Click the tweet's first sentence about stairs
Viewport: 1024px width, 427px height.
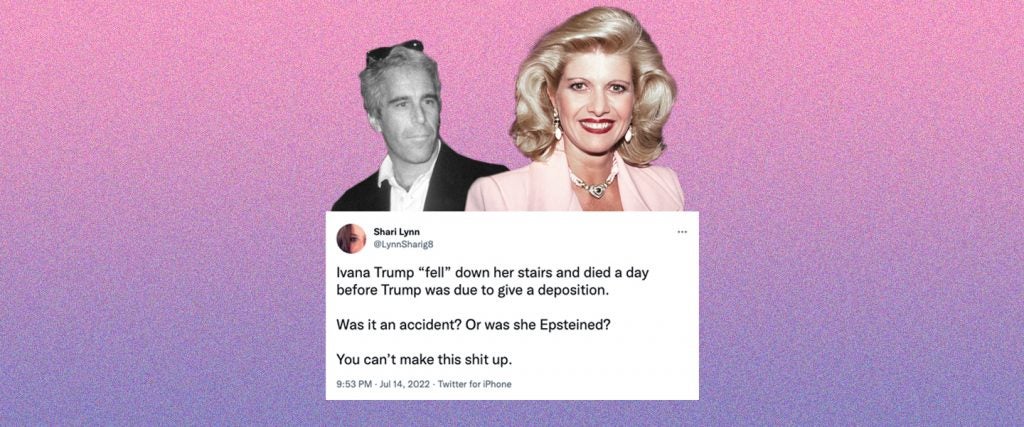coord(492,281)
